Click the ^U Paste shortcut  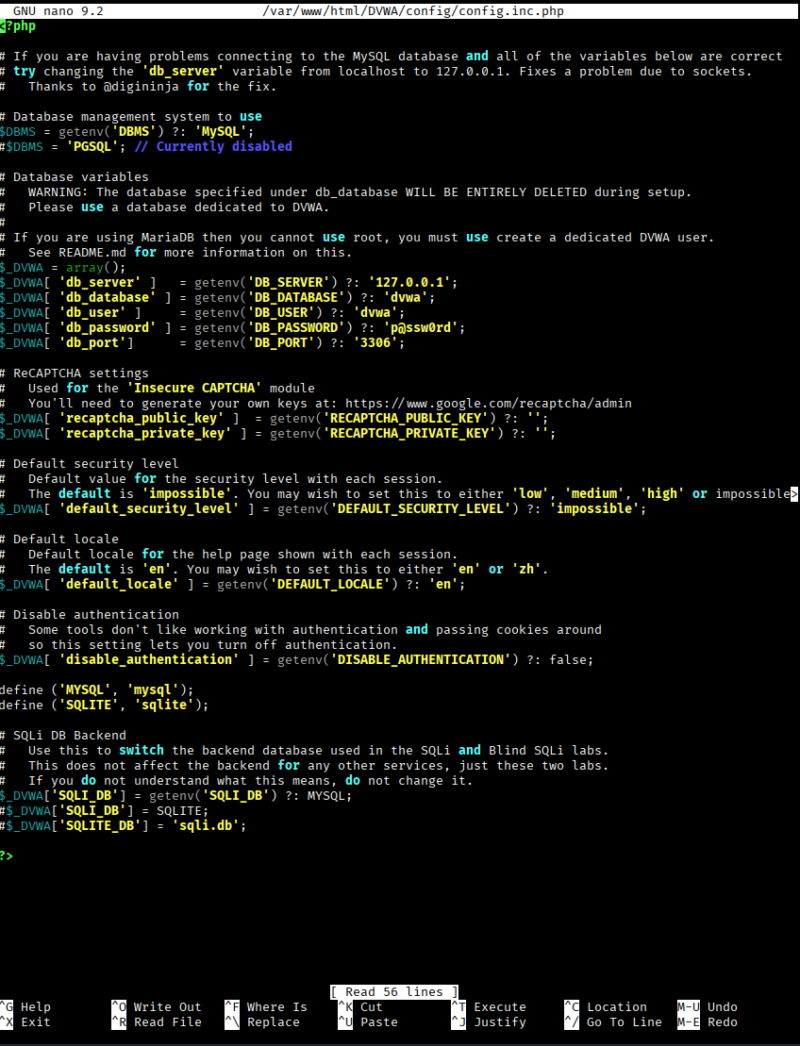tap(368, 1022)
